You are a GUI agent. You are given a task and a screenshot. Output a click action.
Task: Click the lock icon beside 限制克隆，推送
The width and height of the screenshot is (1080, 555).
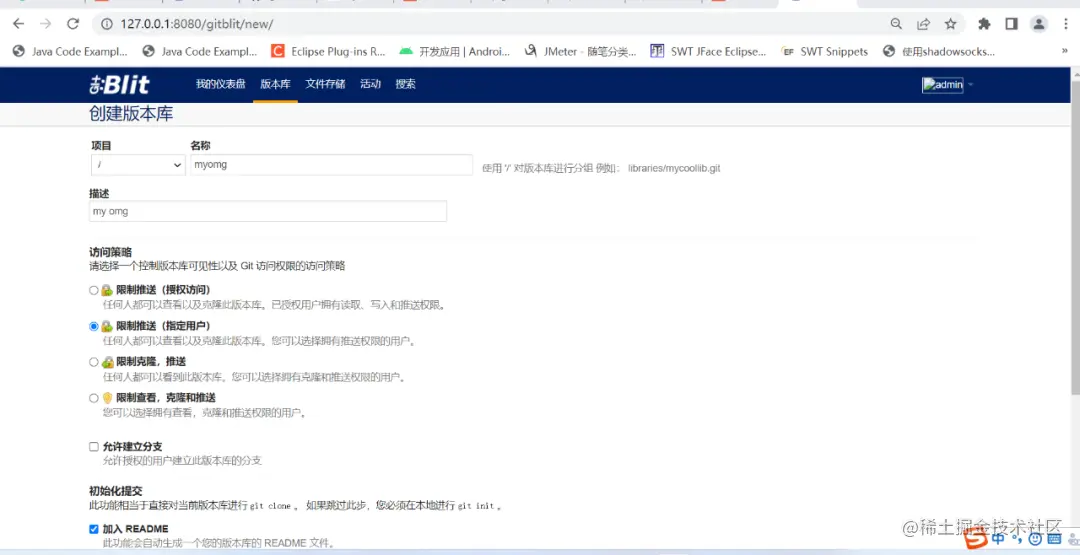107,362
